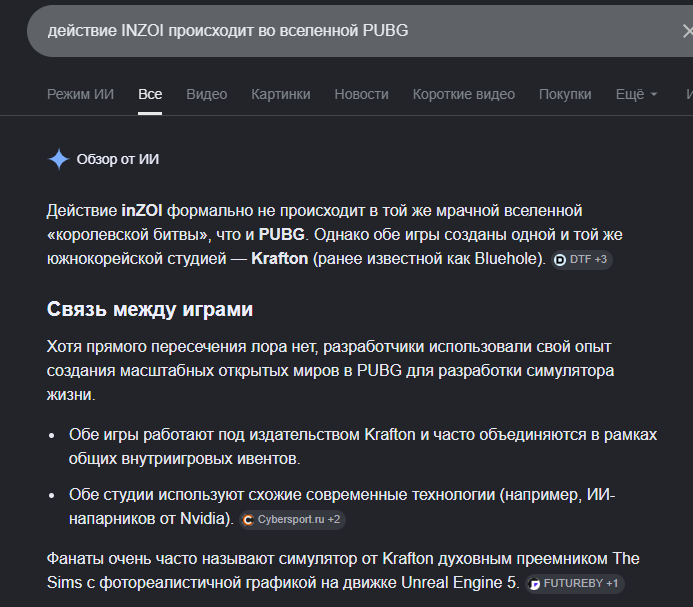Click the Cybersport.ru orange logo icon
Screen dimensions: 693x607
coord(248,520)
